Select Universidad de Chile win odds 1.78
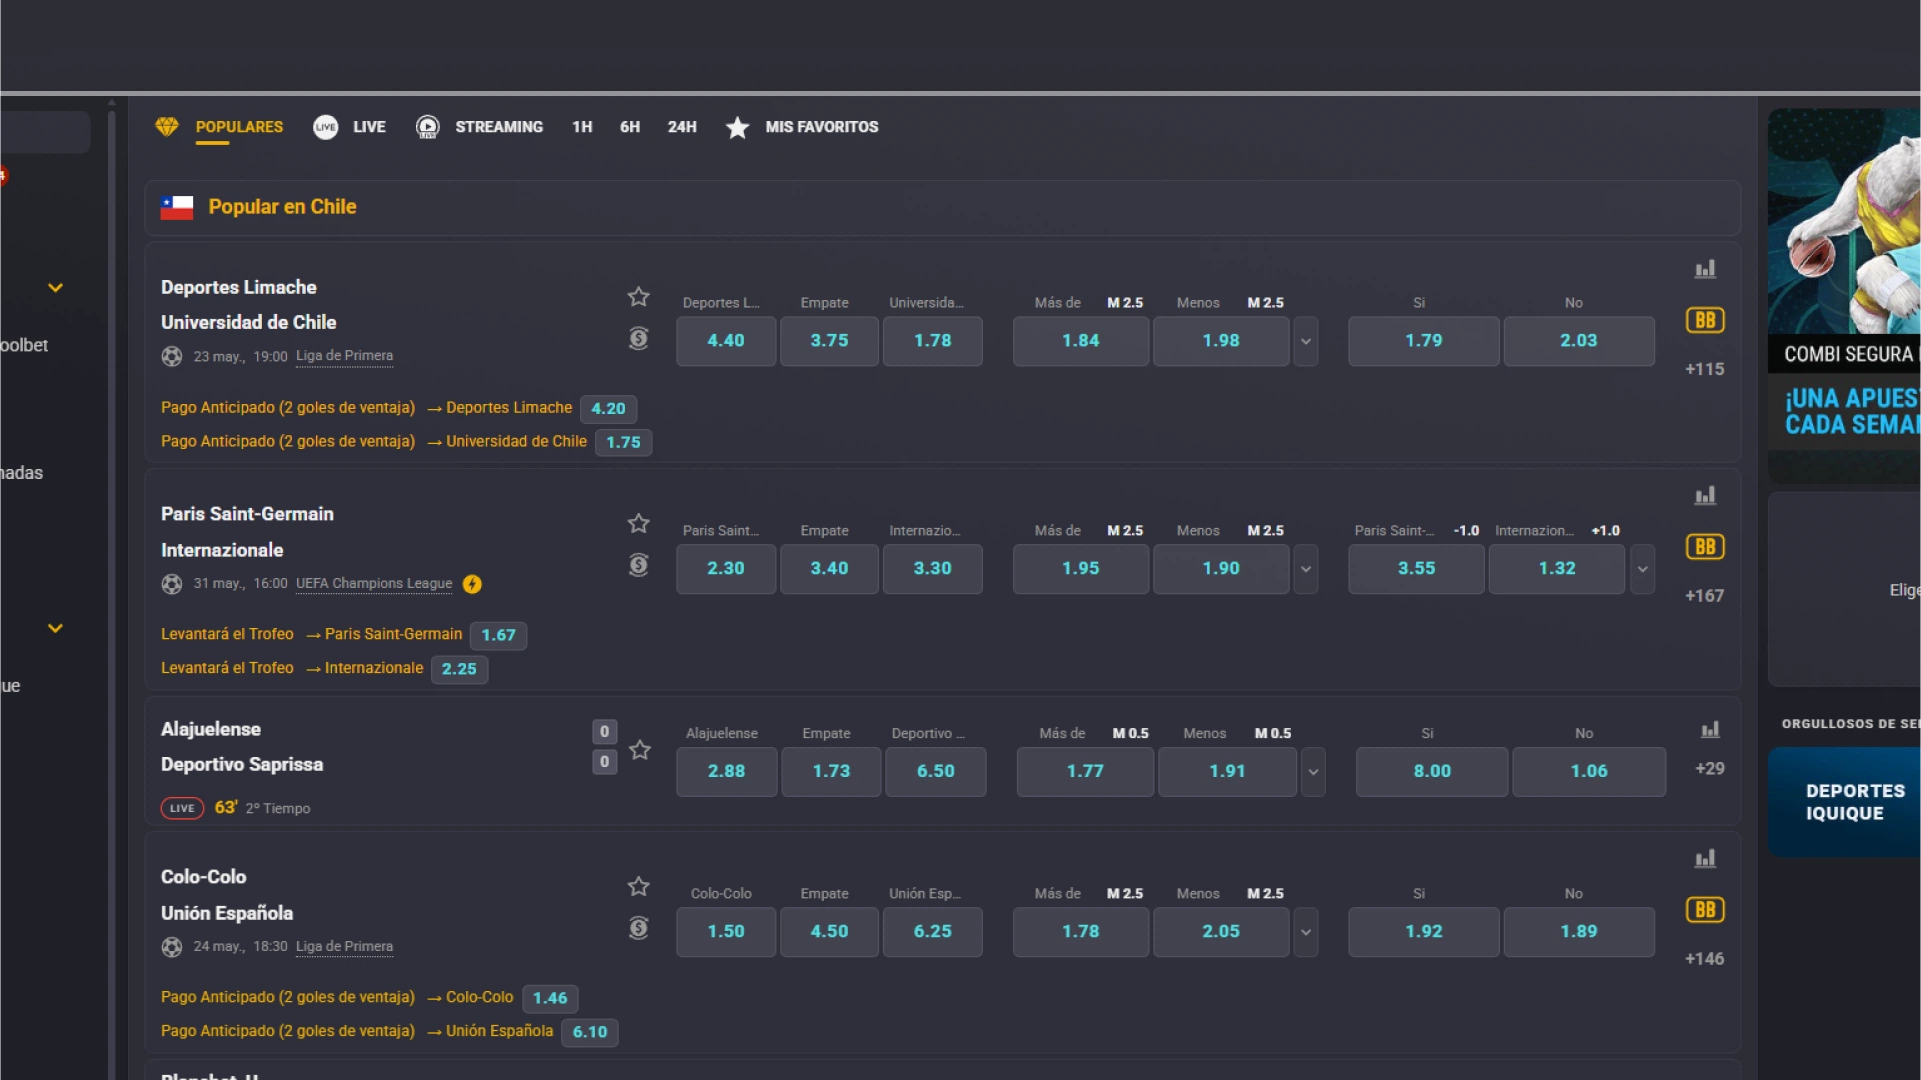 (x=933, y=341)
